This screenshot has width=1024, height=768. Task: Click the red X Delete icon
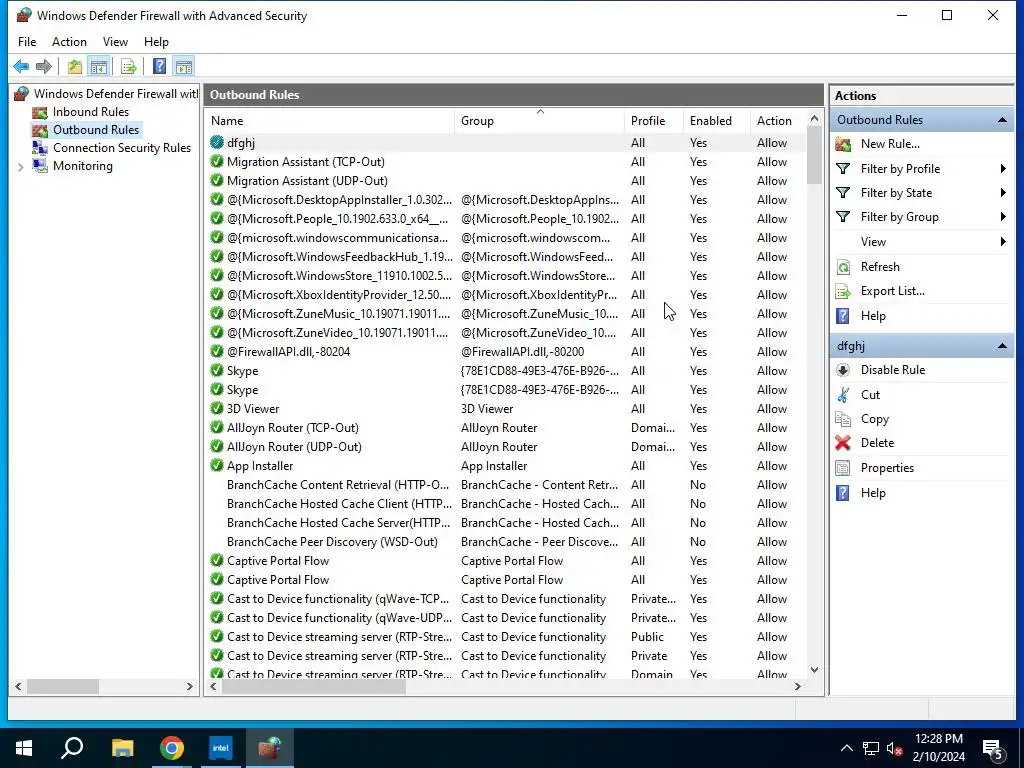pyautogui.click(x=843, y=443)
